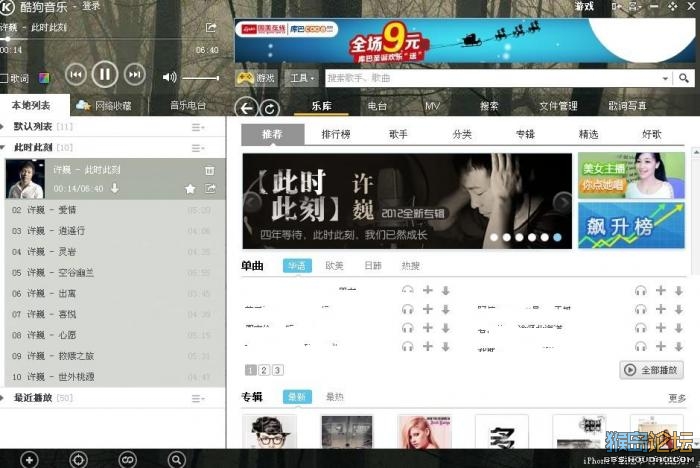Toggle the loop play mode icon
The height and width of the screenshot is (468, 700).
pos(128,460)
